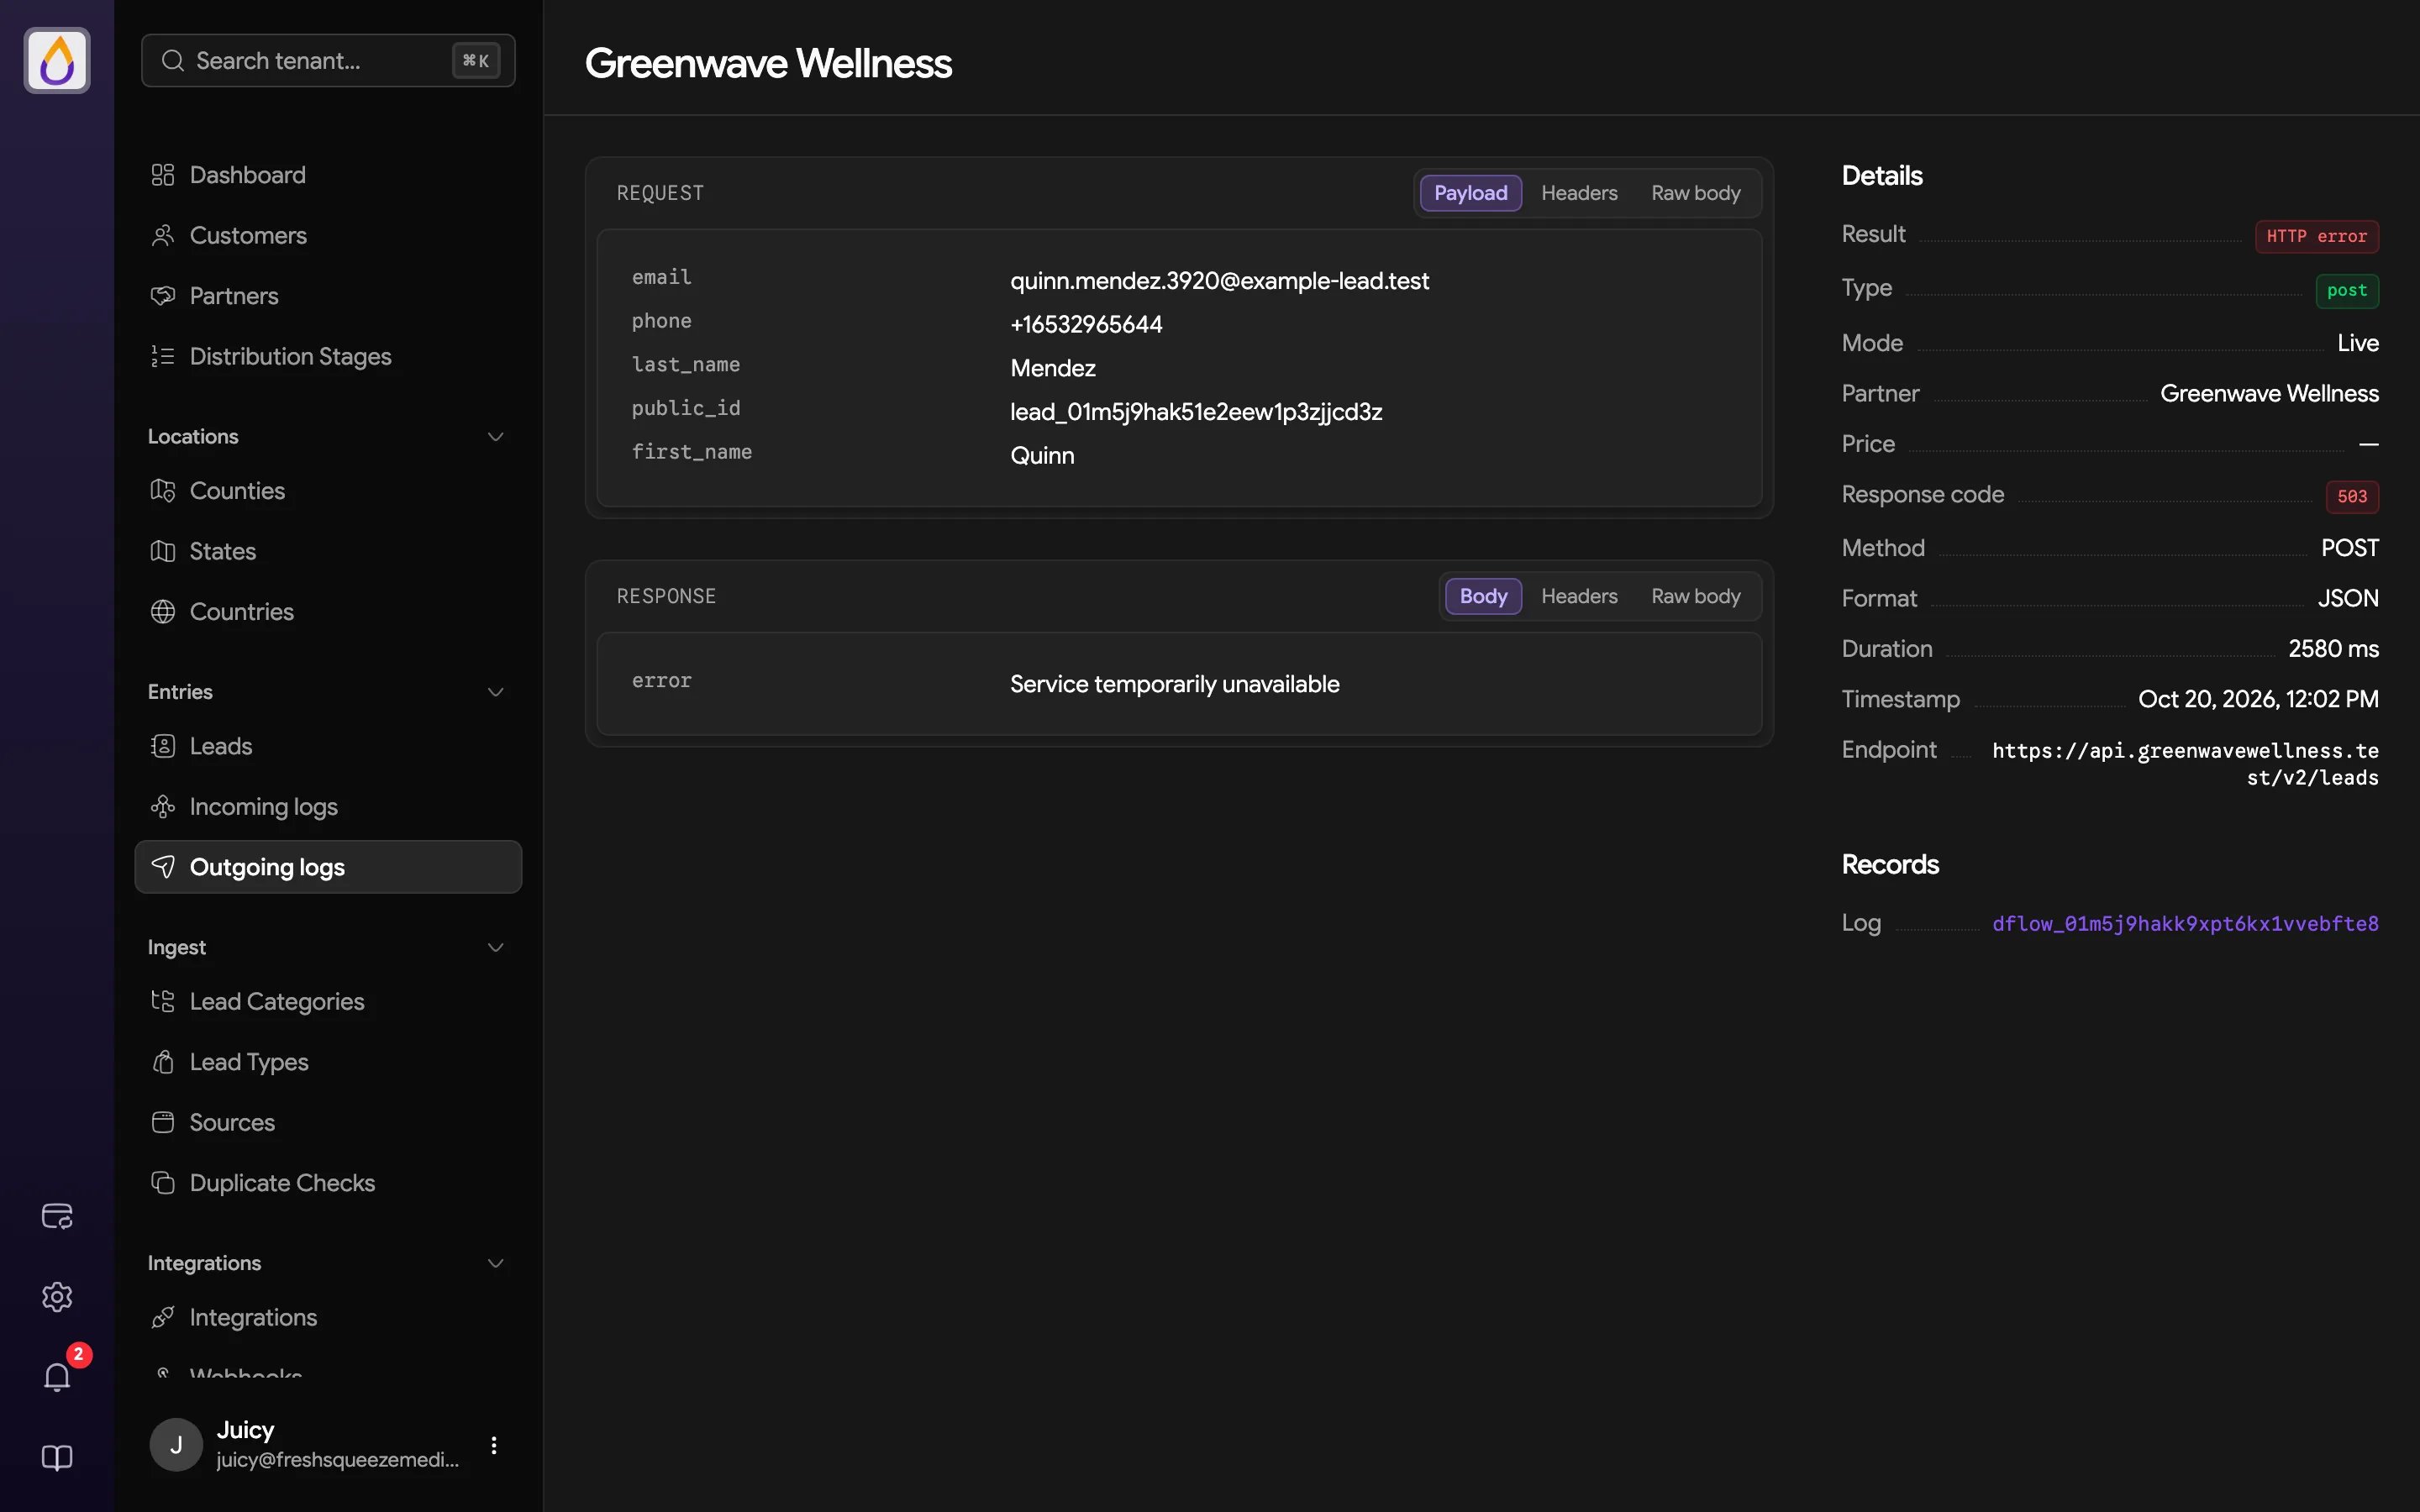Switch to request Headers tab
The height and width of the screenshot is (1512, 2420).
[1579, 193]
